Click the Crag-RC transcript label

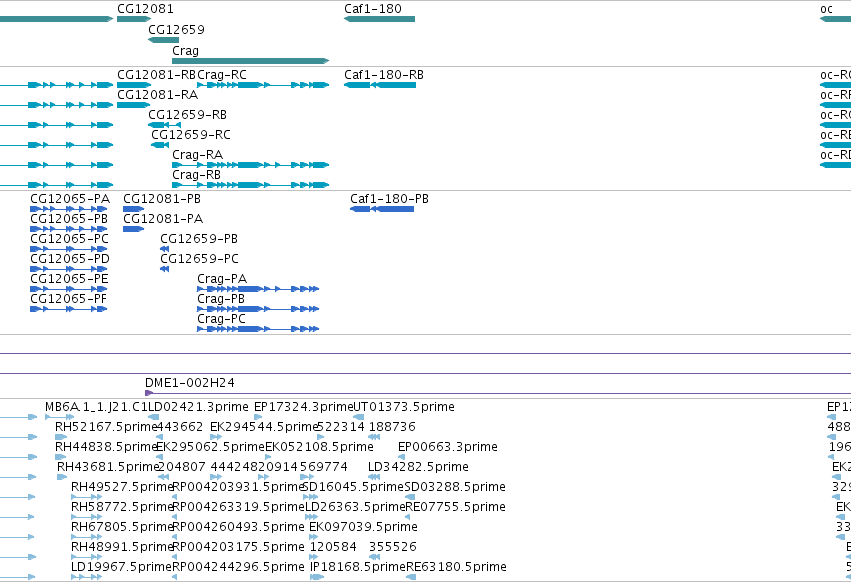tap(221, 74)
